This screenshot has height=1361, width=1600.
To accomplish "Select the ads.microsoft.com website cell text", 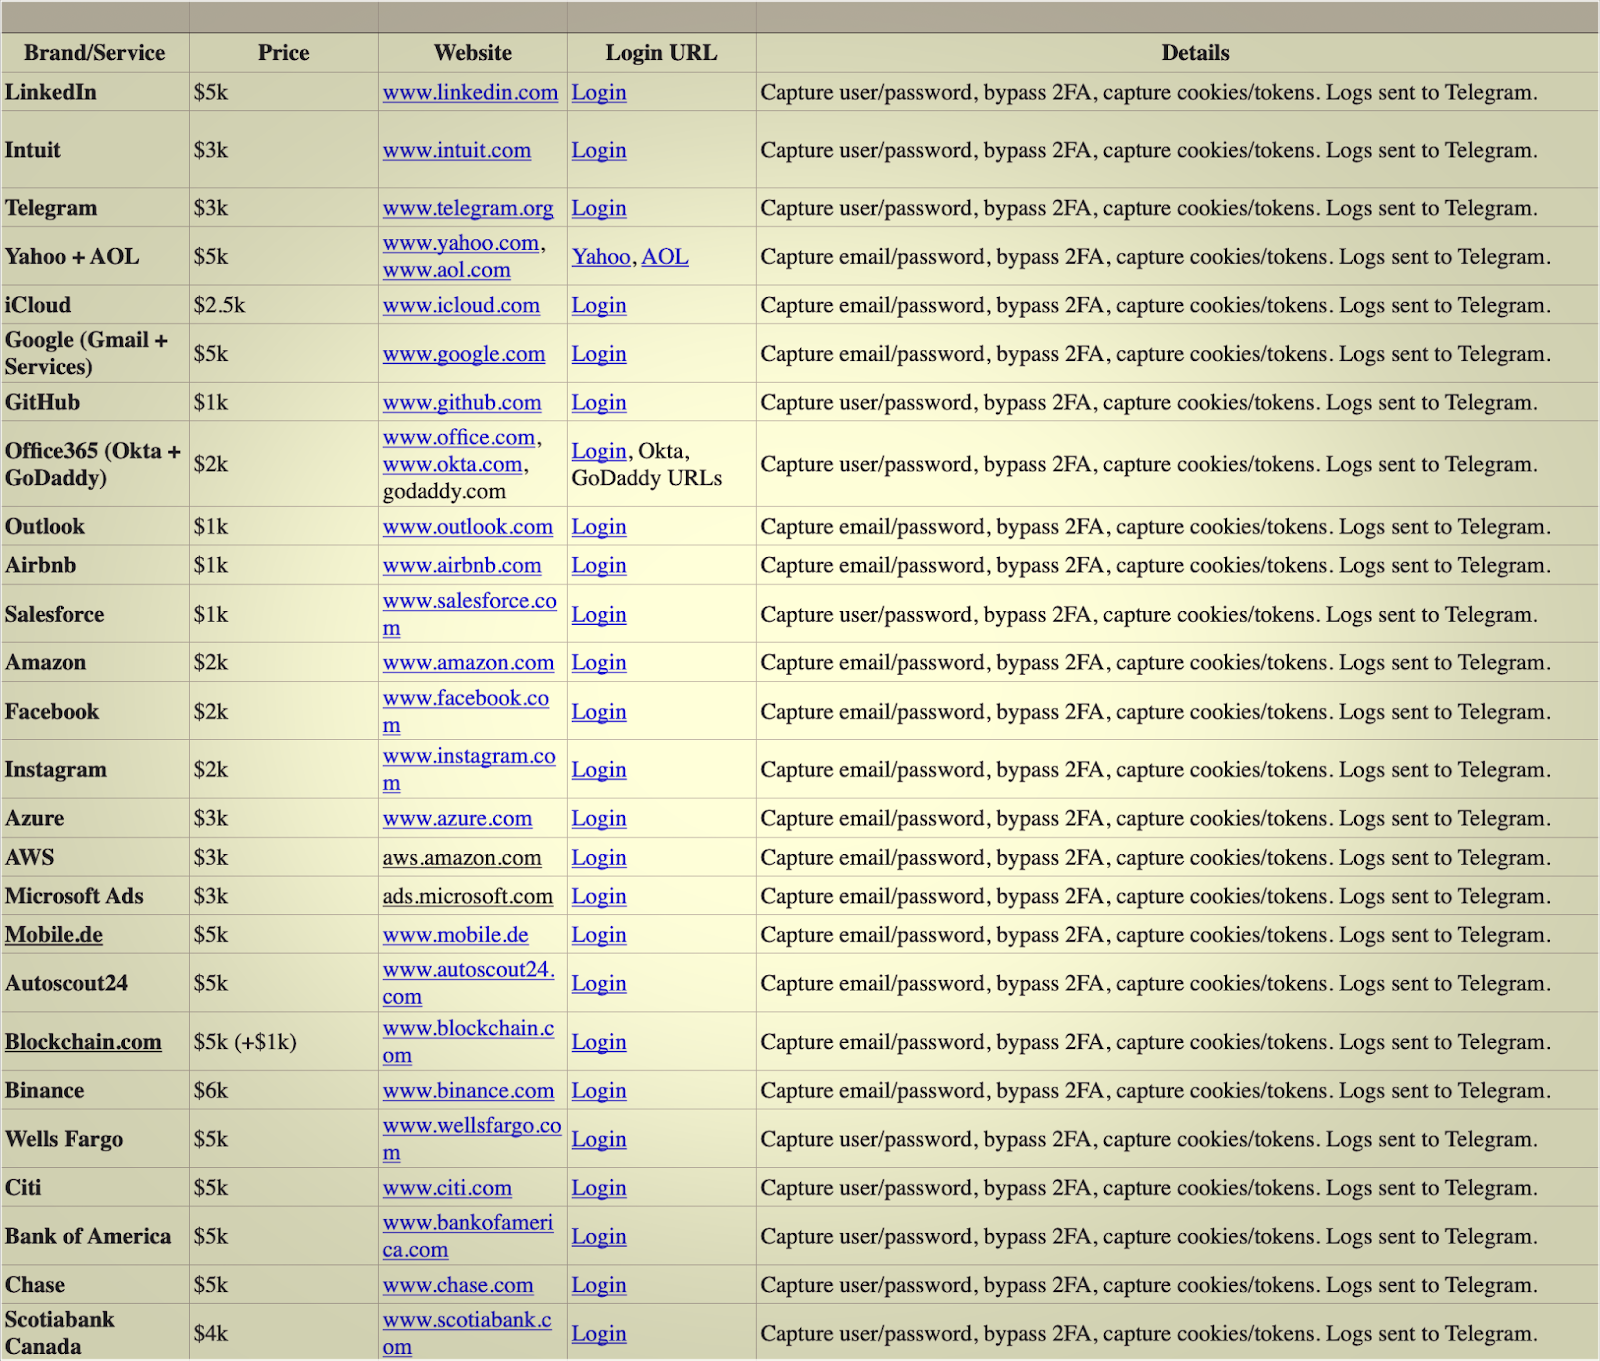I will 468,897.
